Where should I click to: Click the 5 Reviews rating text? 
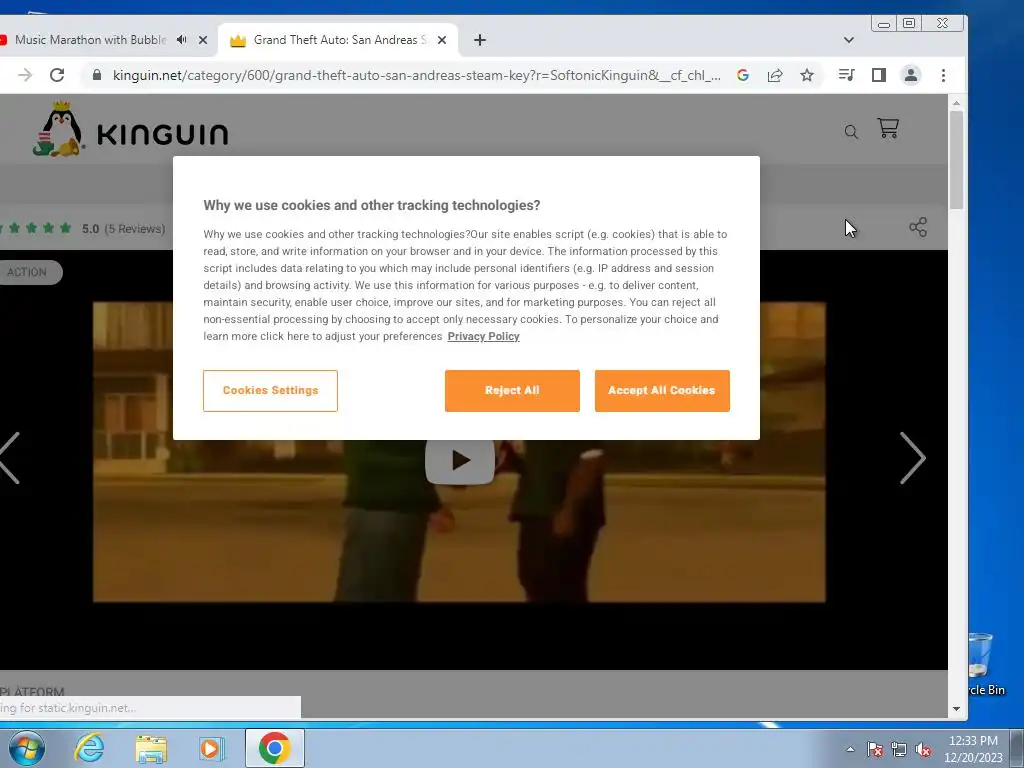tap(135, 229)
